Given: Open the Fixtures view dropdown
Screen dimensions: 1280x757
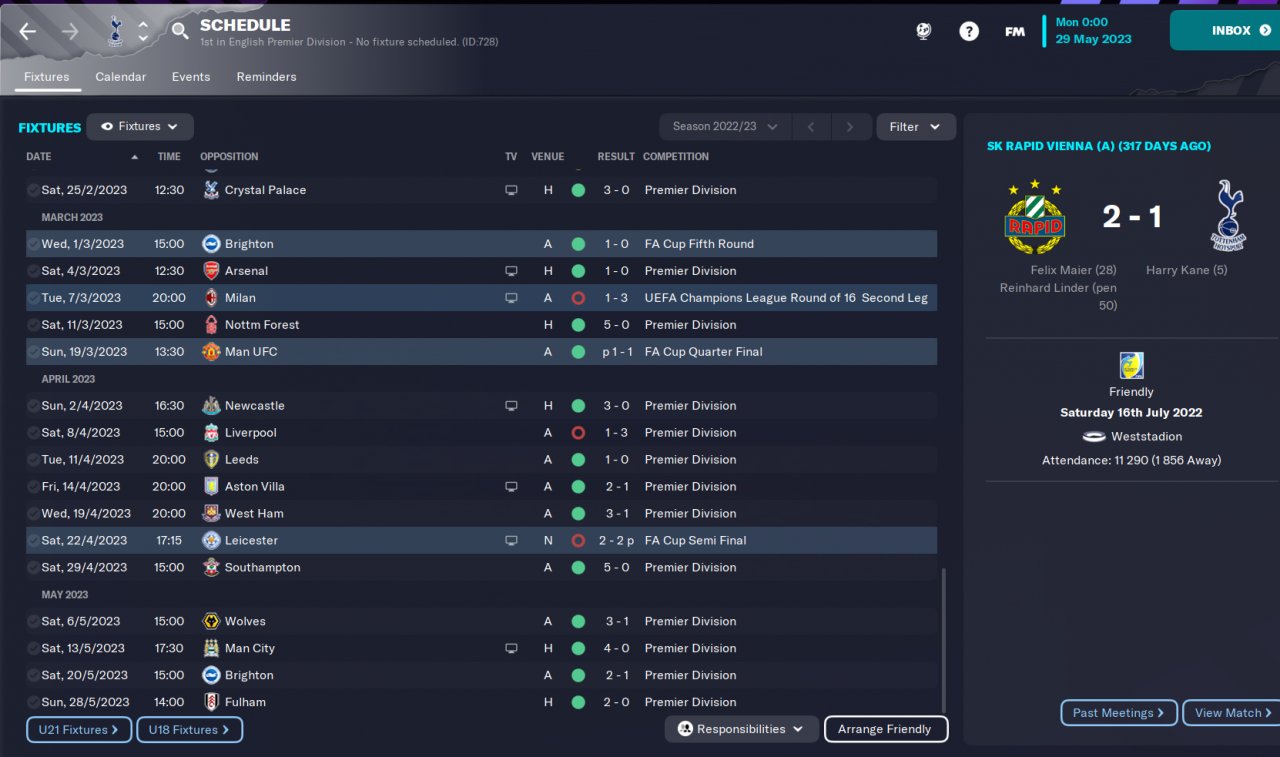Looking at the screenshot, I should pyautogui.click(x=140, y=127).
